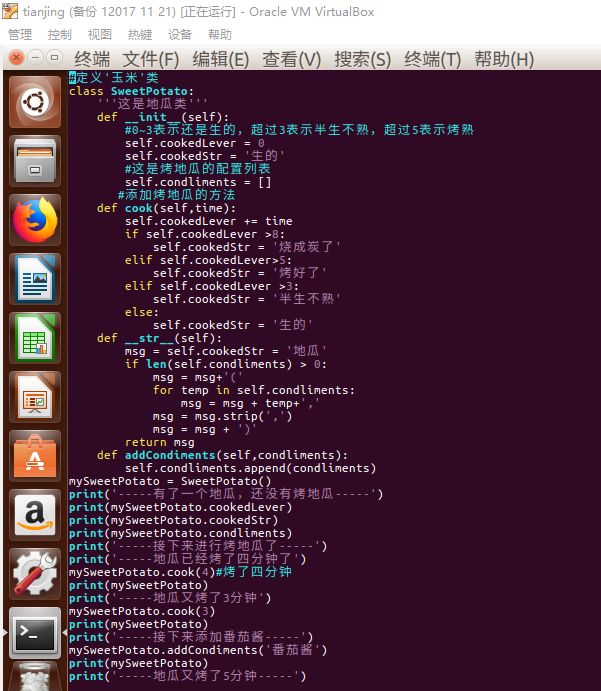Image resolution: width=601 pixels, height=691 pixels.
Task: Click the '#添加烤地瓜的方法' comment line
Action: click(176, 195)
